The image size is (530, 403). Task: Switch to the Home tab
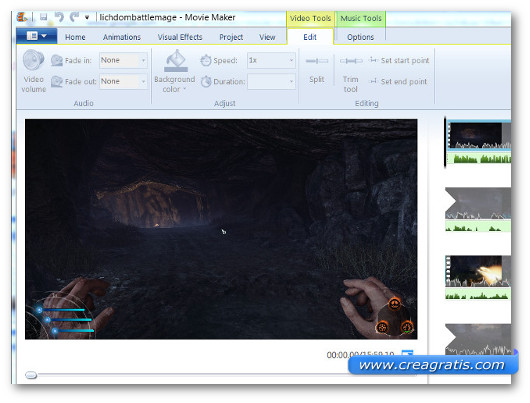[75, 37]
